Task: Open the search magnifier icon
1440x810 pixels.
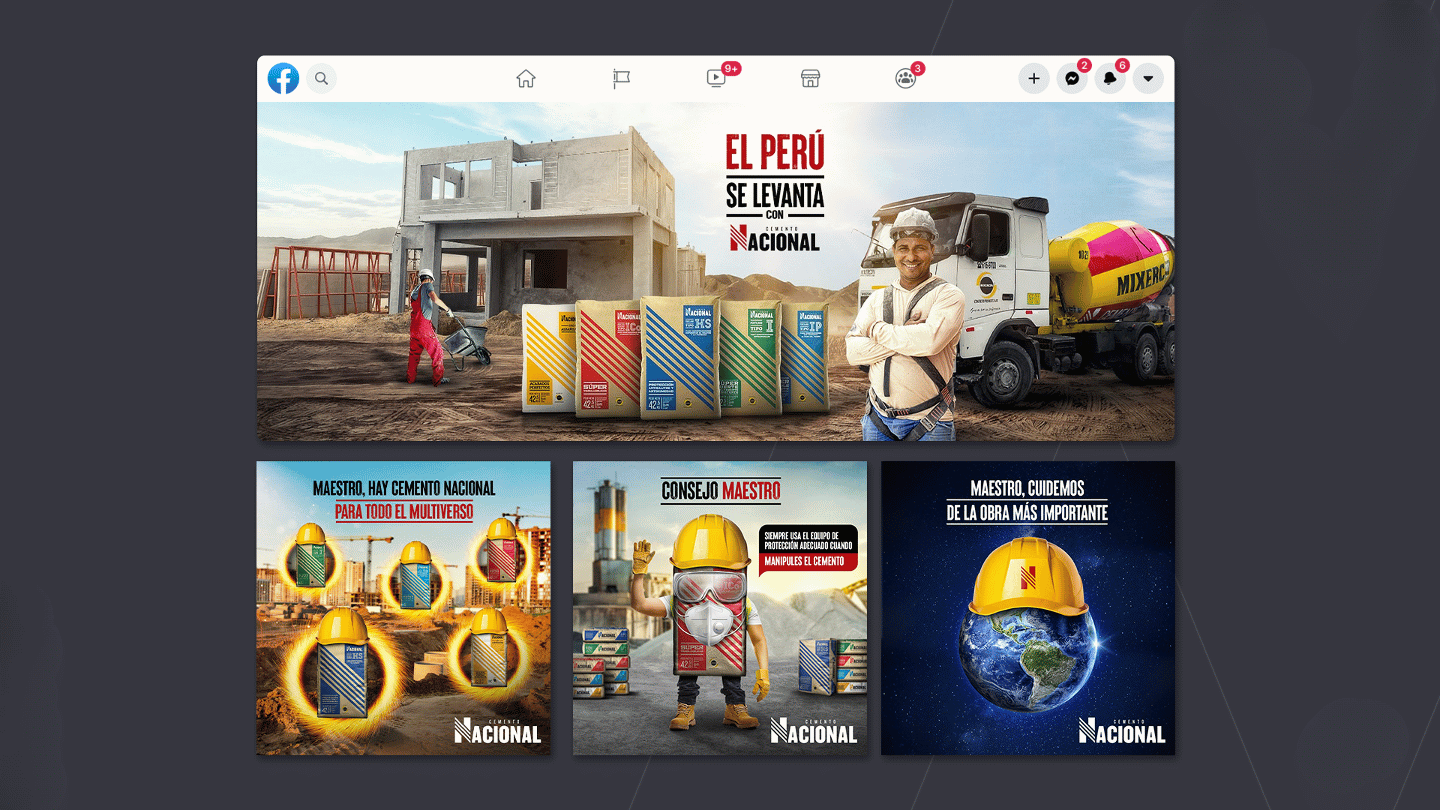Action: coord(321,78)
